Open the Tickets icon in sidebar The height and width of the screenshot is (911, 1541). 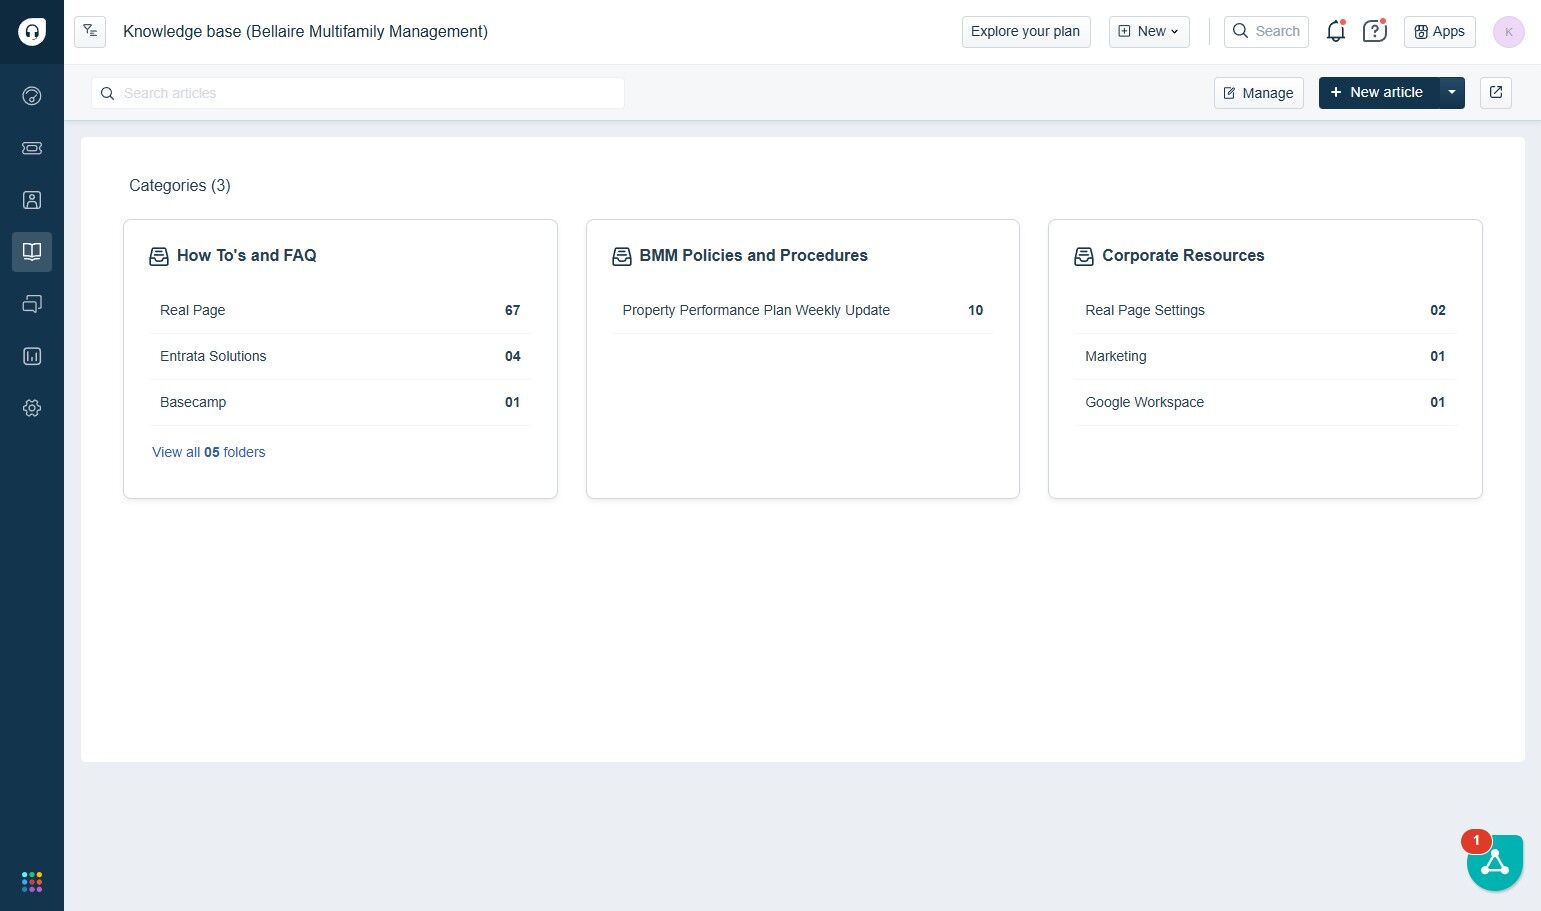pos(32,148)
